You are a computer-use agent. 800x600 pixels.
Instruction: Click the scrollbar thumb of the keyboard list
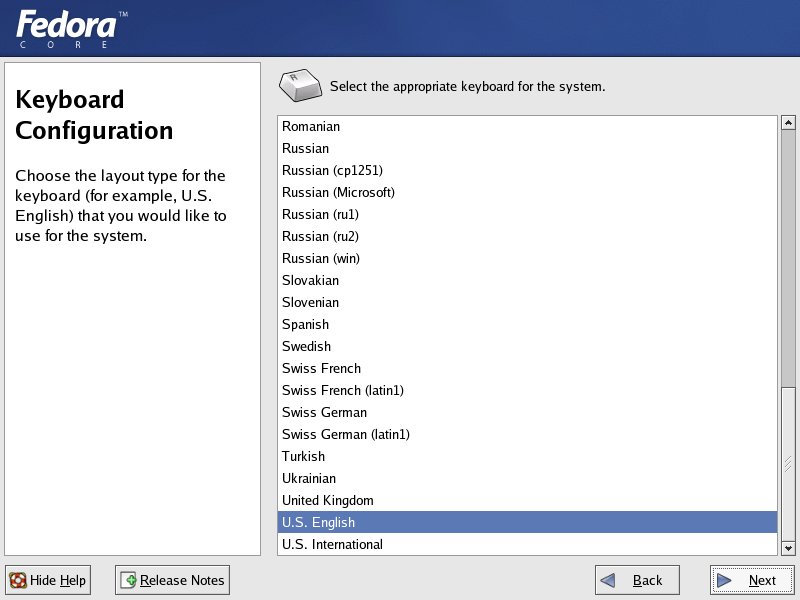[788, 462]
